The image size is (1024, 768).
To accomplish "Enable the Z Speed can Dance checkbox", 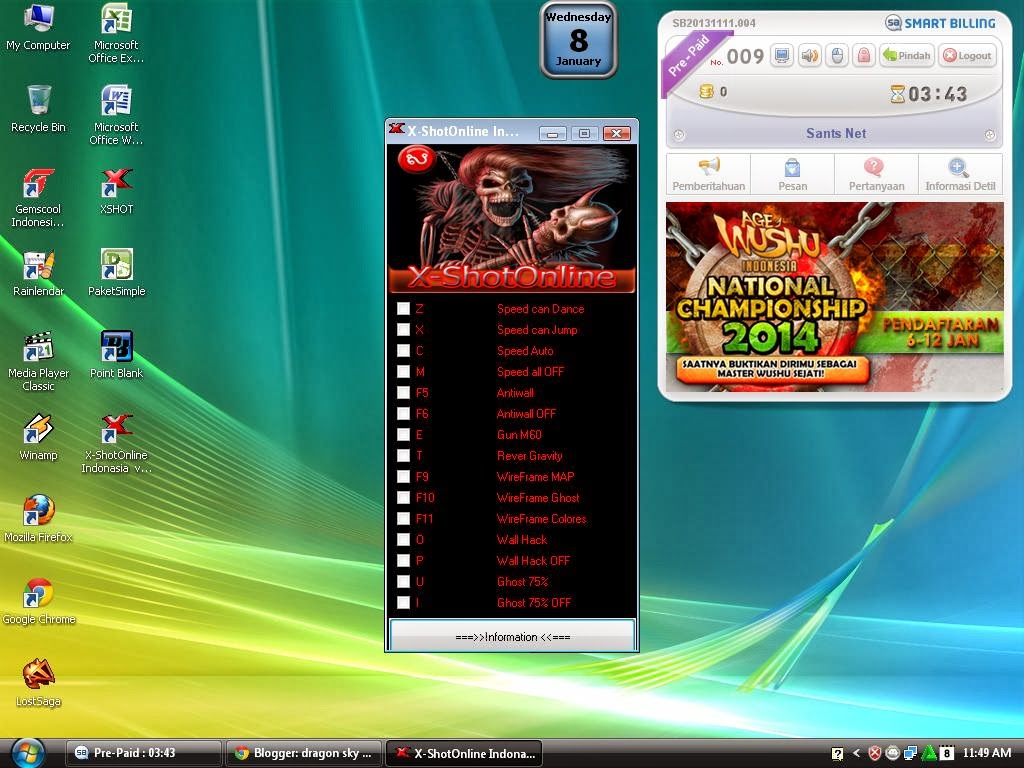I will pos(404,309).
